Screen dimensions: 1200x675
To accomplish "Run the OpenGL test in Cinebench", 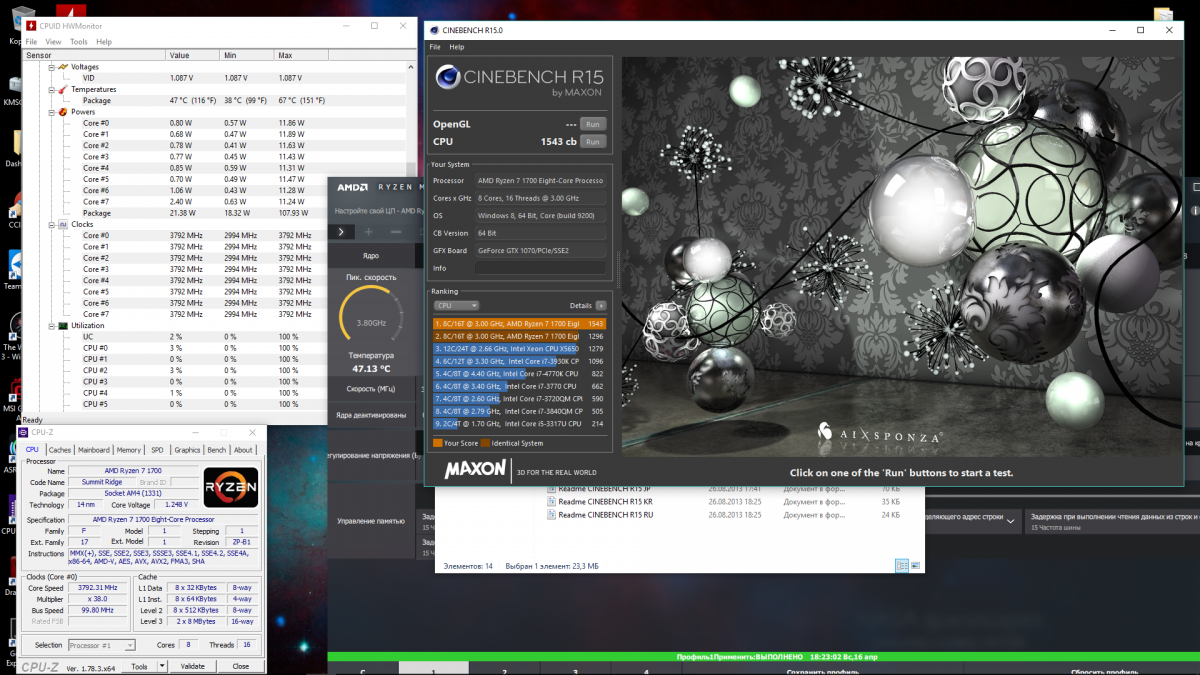I will click(x=593, y=124).
